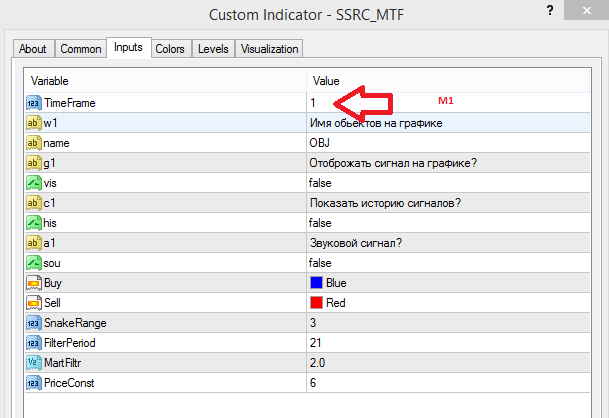This screenshot has height=418, width=609.
Task: Click the sou boolean type icon
Action: 34,263
